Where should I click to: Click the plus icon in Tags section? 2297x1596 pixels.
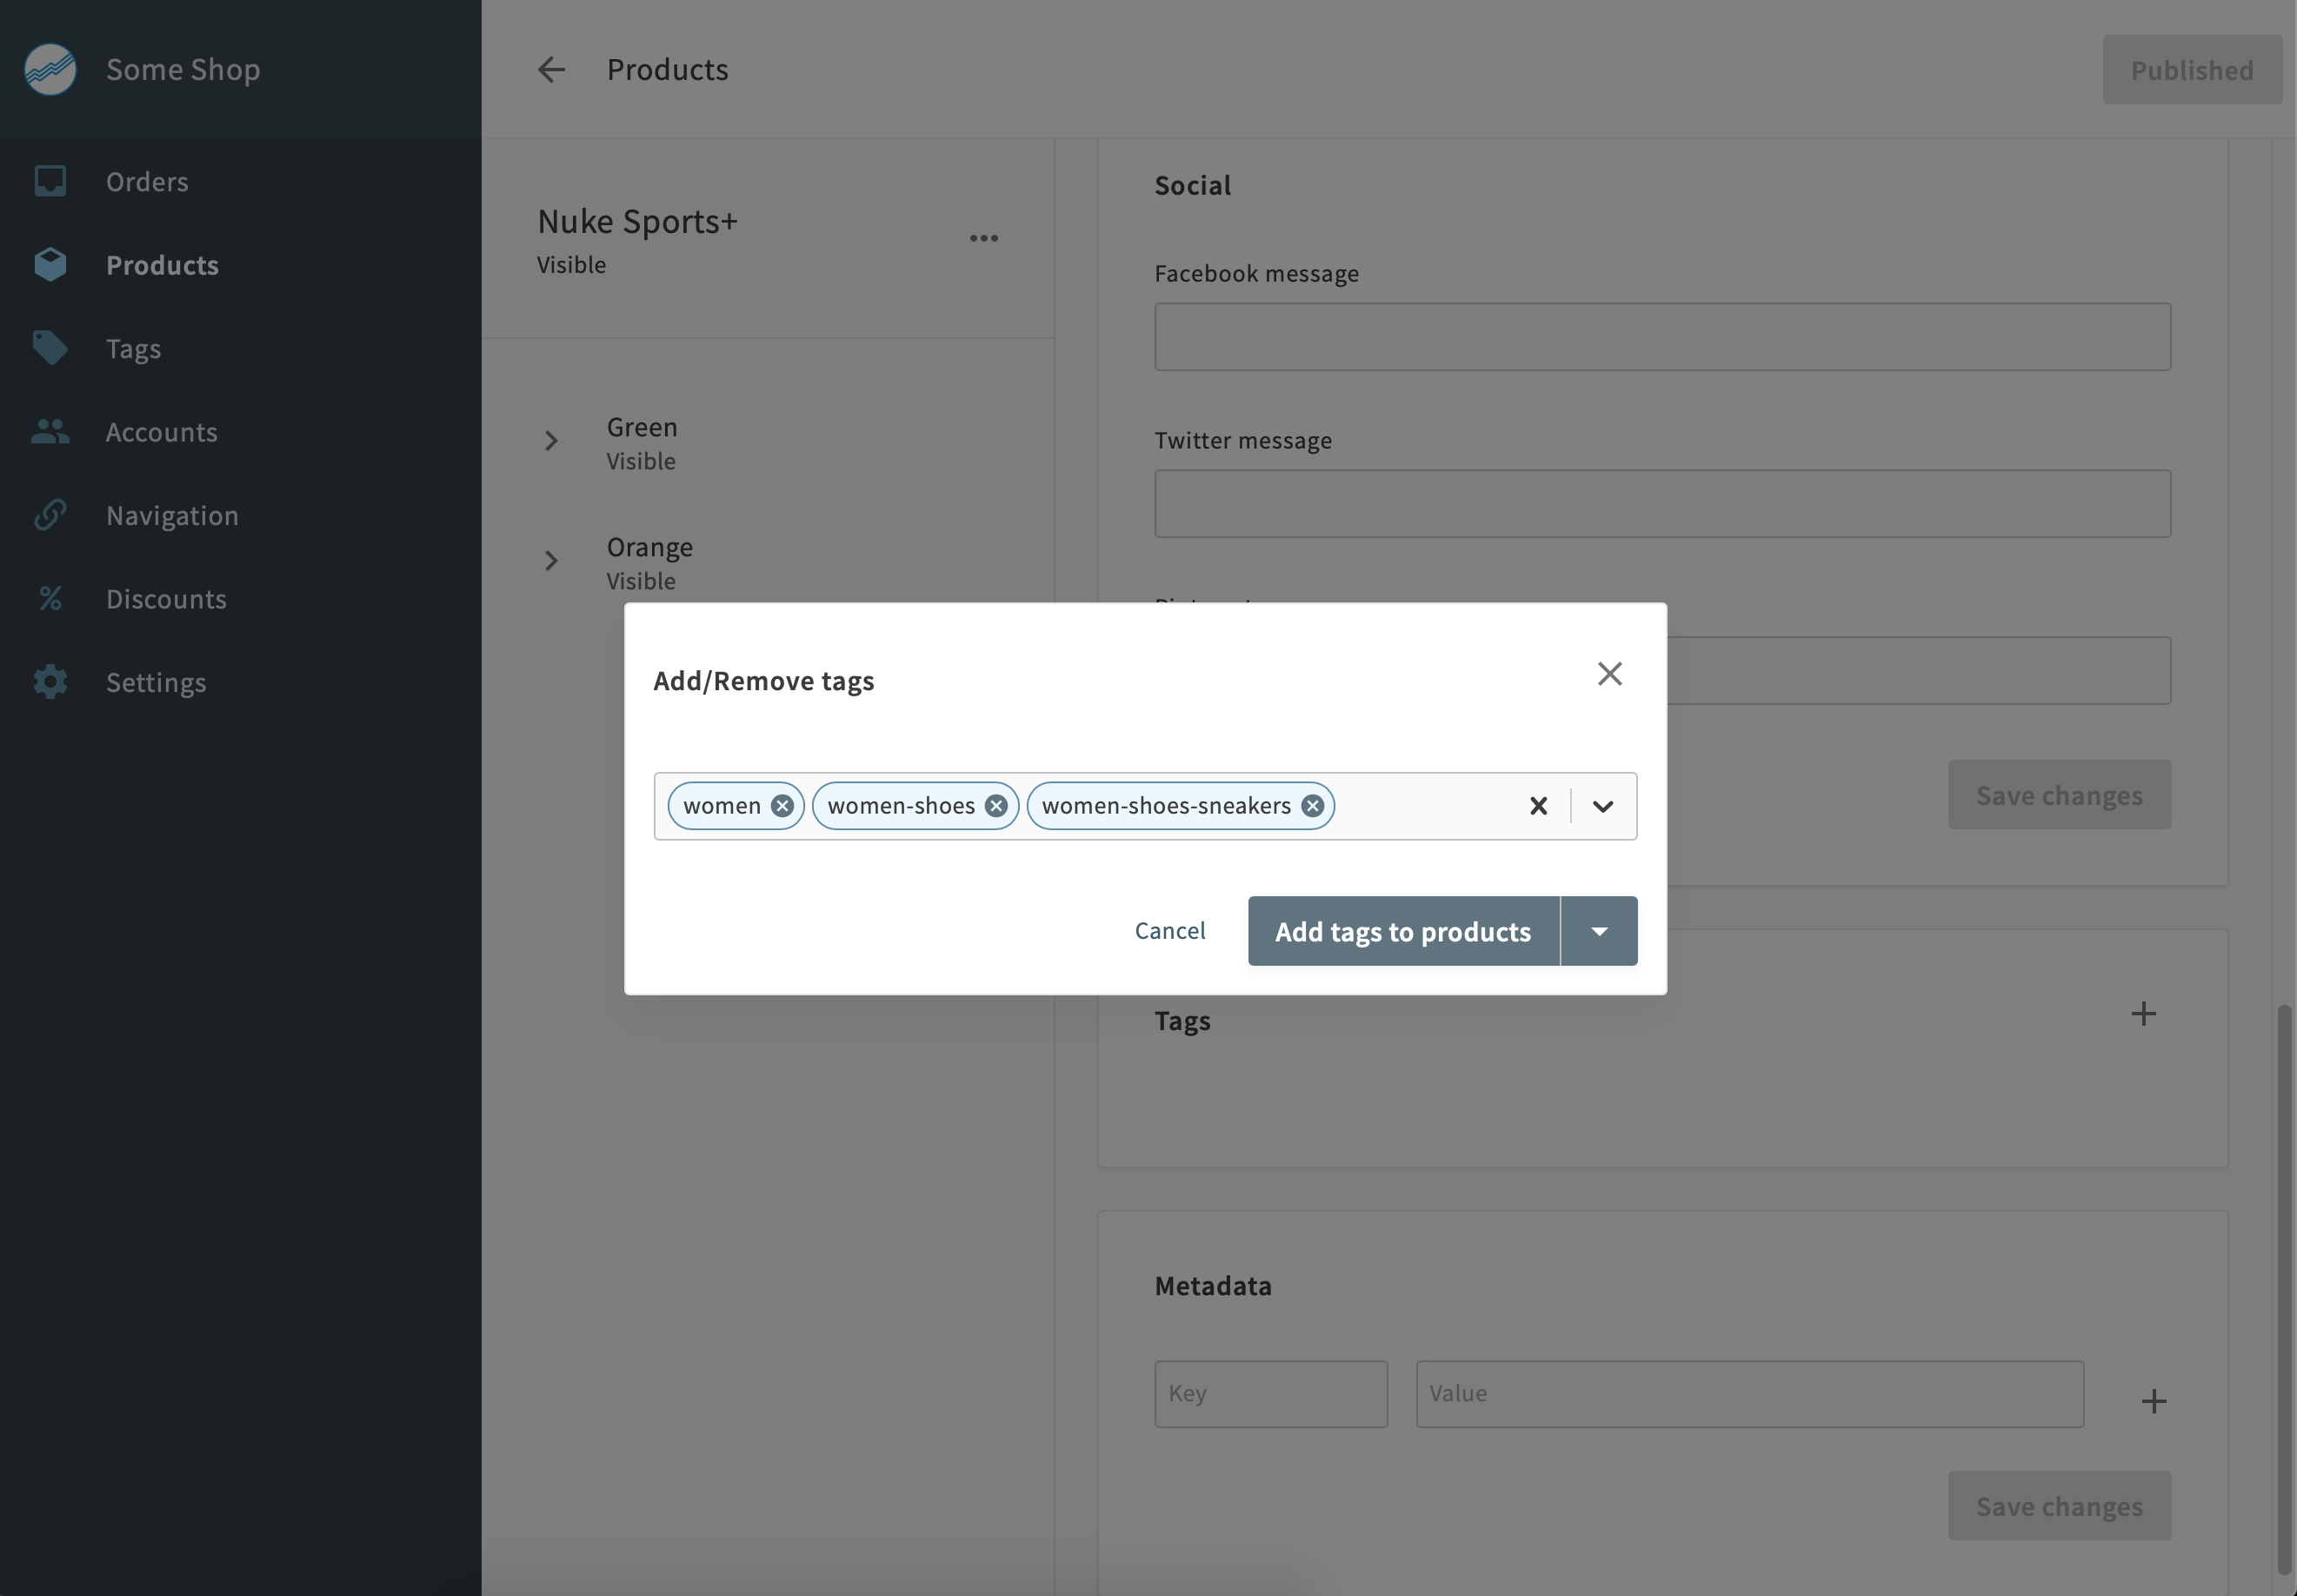[x=2143, y=1014]
